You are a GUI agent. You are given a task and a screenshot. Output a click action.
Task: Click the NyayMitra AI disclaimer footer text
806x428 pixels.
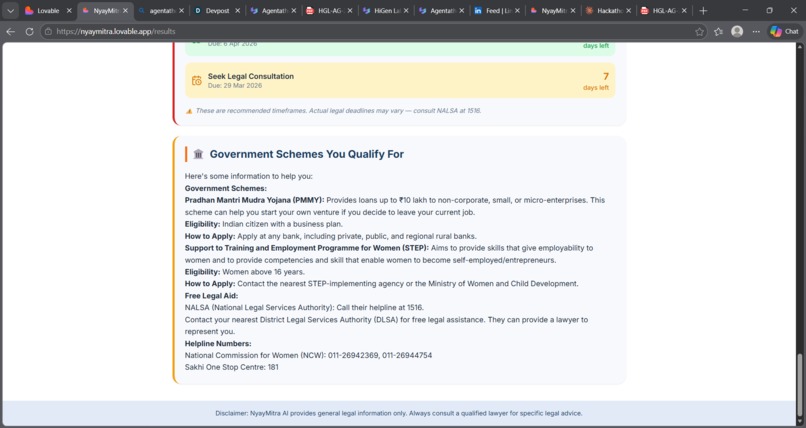(x=399, y=413)
